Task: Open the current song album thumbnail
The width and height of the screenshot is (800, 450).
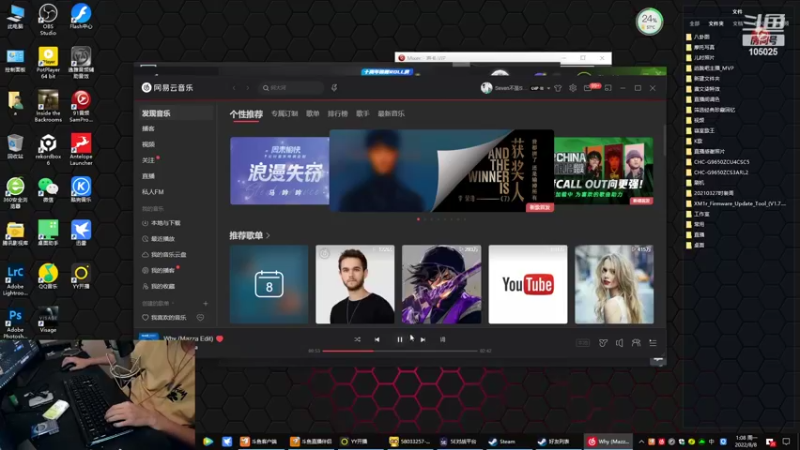Action: [148, 336]
